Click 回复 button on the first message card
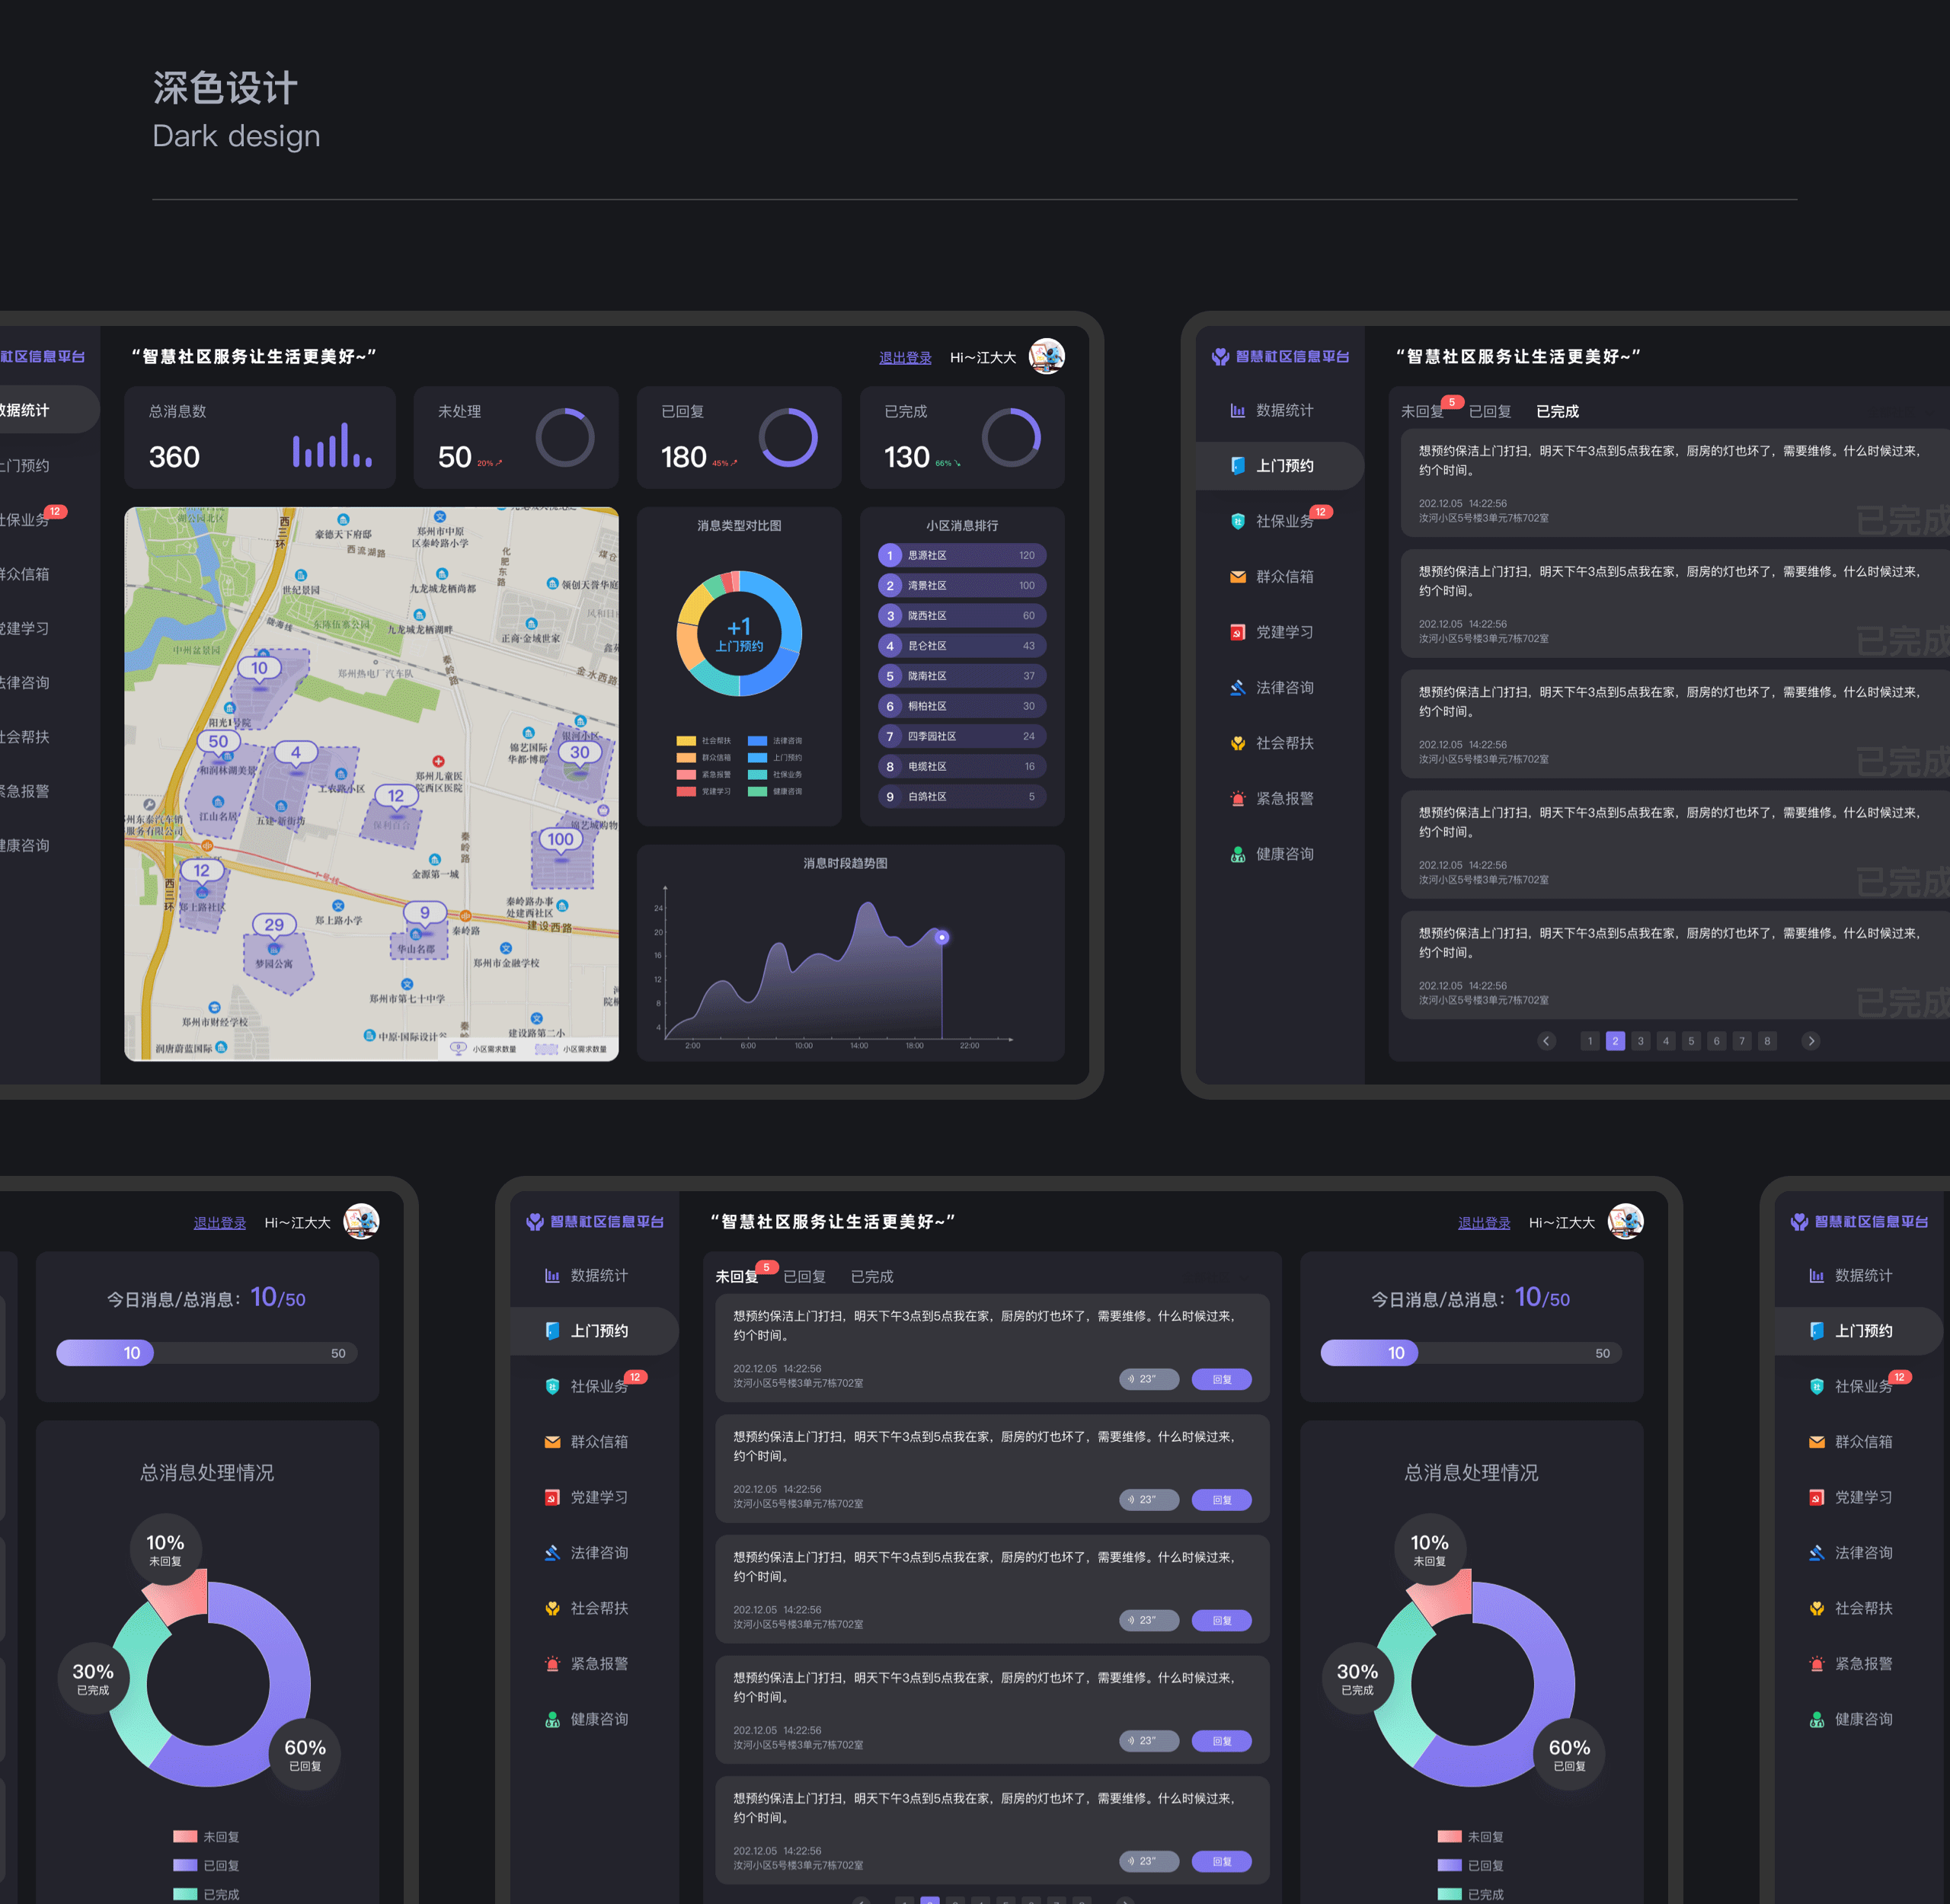 pos(1222,1379)
